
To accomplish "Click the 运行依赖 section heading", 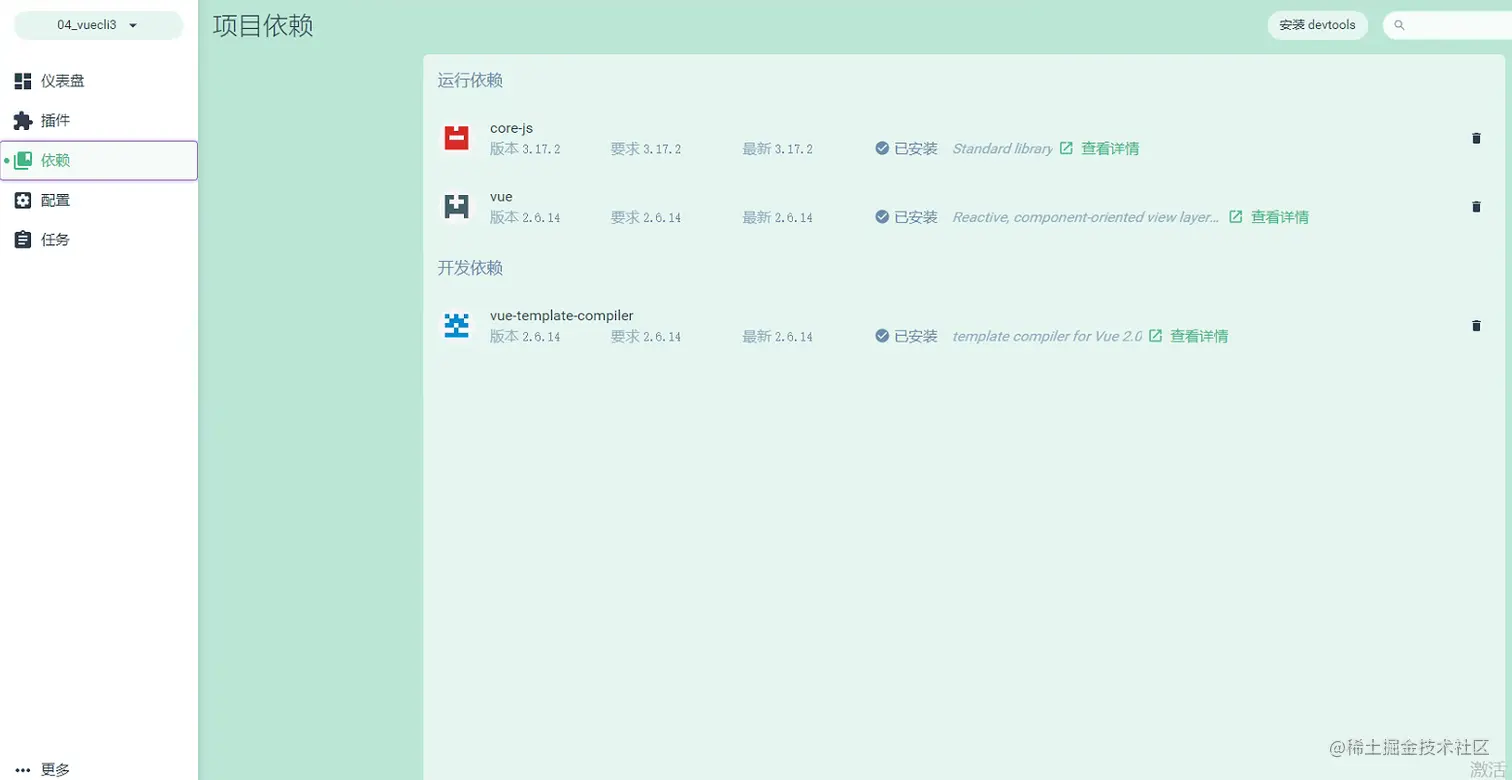I will 470,81.
